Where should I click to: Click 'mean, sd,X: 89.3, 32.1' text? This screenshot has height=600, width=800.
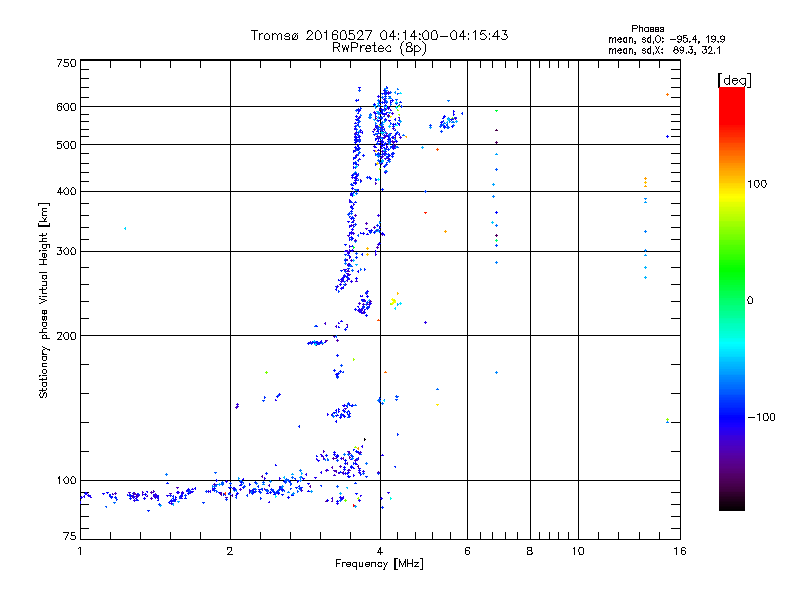(x=664, y=50)
